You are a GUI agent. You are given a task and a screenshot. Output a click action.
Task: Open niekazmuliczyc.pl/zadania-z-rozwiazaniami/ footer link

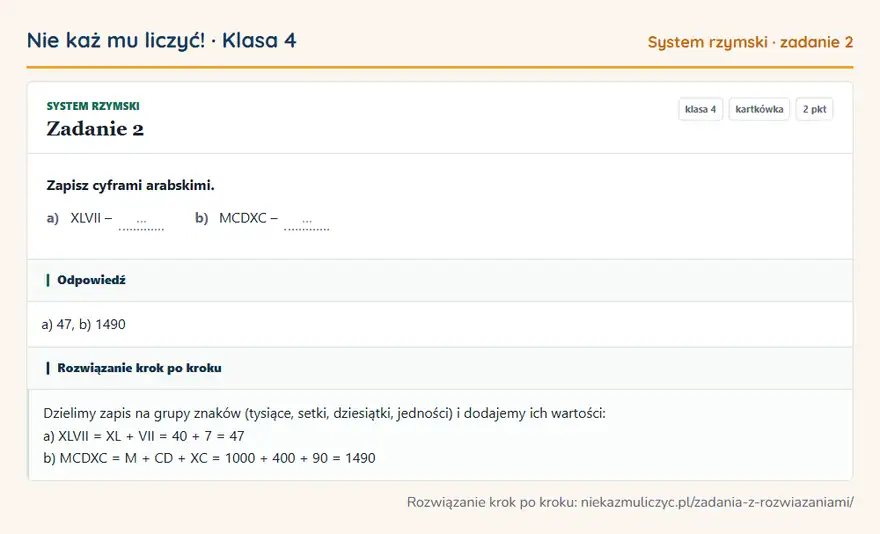[x=717, y=502]
